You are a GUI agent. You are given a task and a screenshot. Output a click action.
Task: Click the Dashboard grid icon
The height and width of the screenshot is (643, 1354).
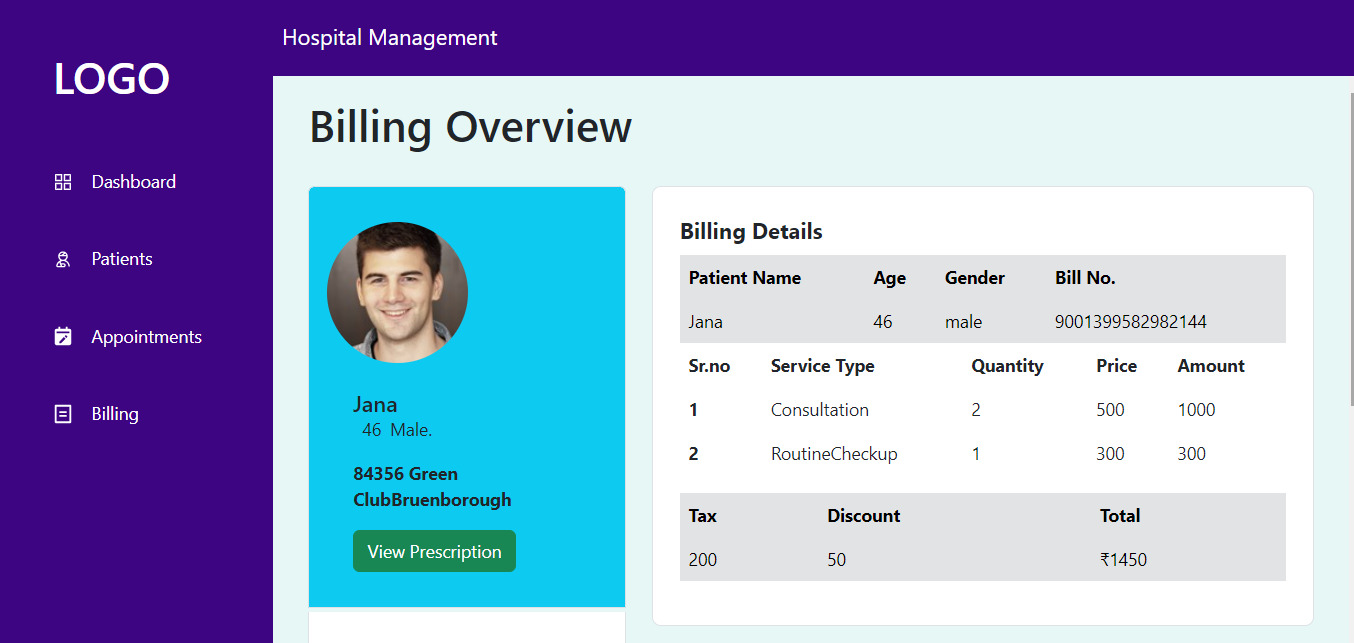tap(63, 182)
